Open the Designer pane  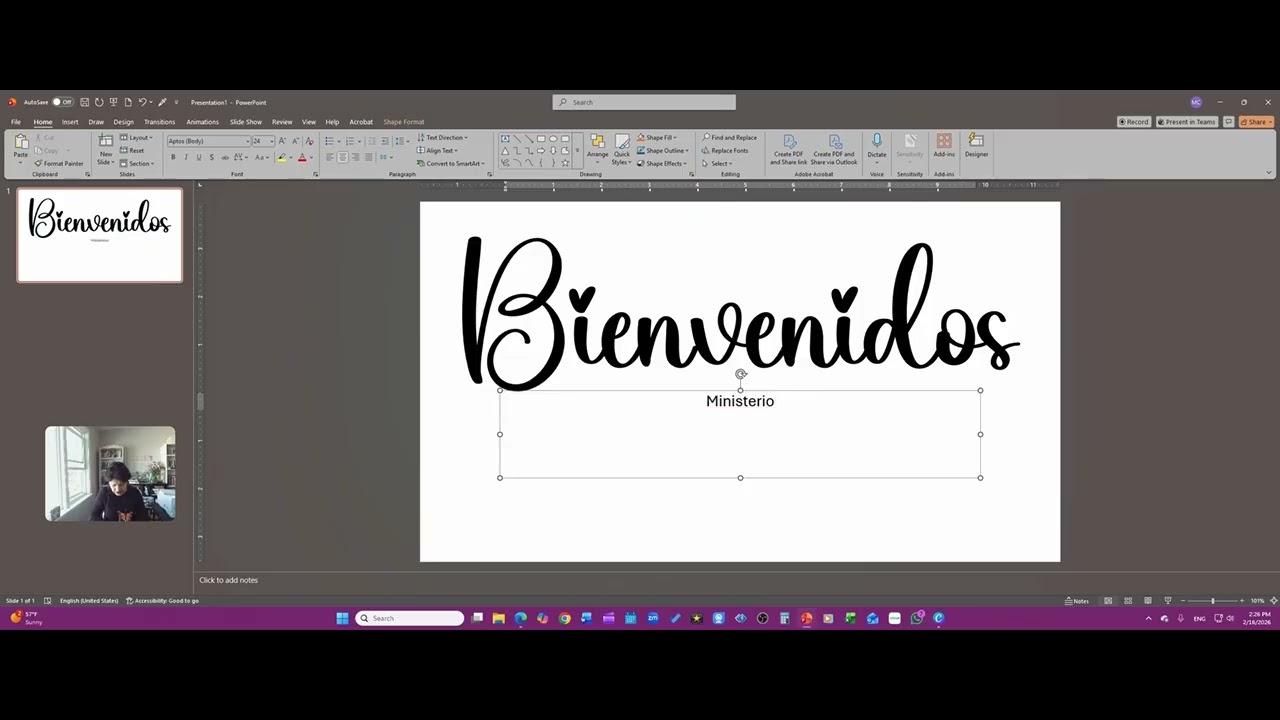tap(977, 146)
